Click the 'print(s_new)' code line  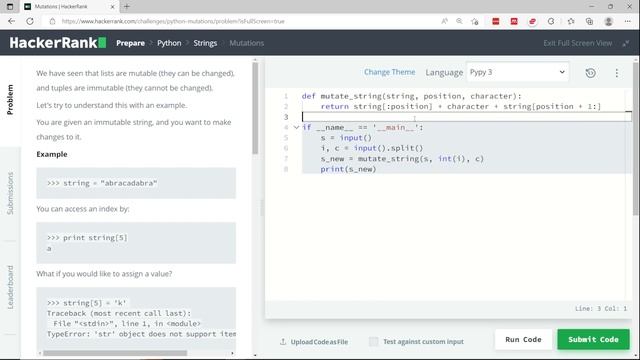[348, 169]
